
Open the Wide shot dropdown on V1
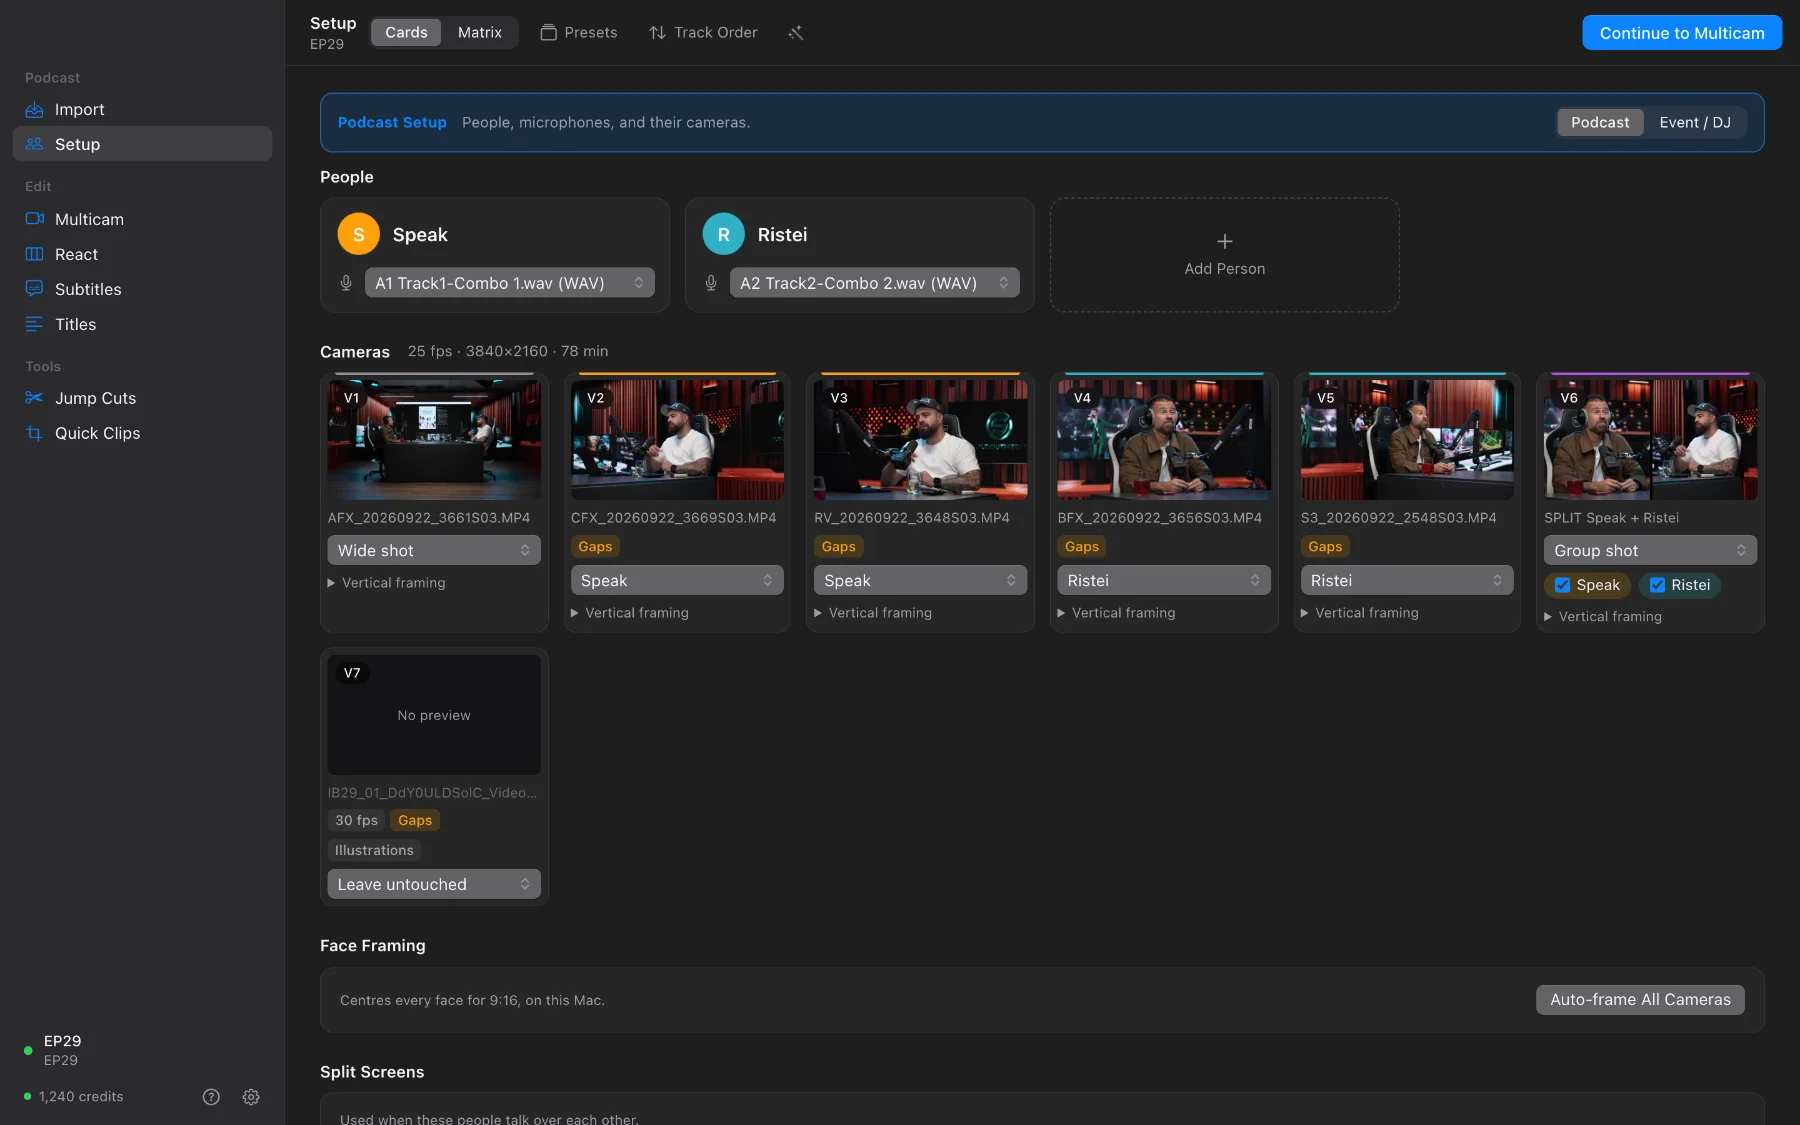[x=434, y=550]
